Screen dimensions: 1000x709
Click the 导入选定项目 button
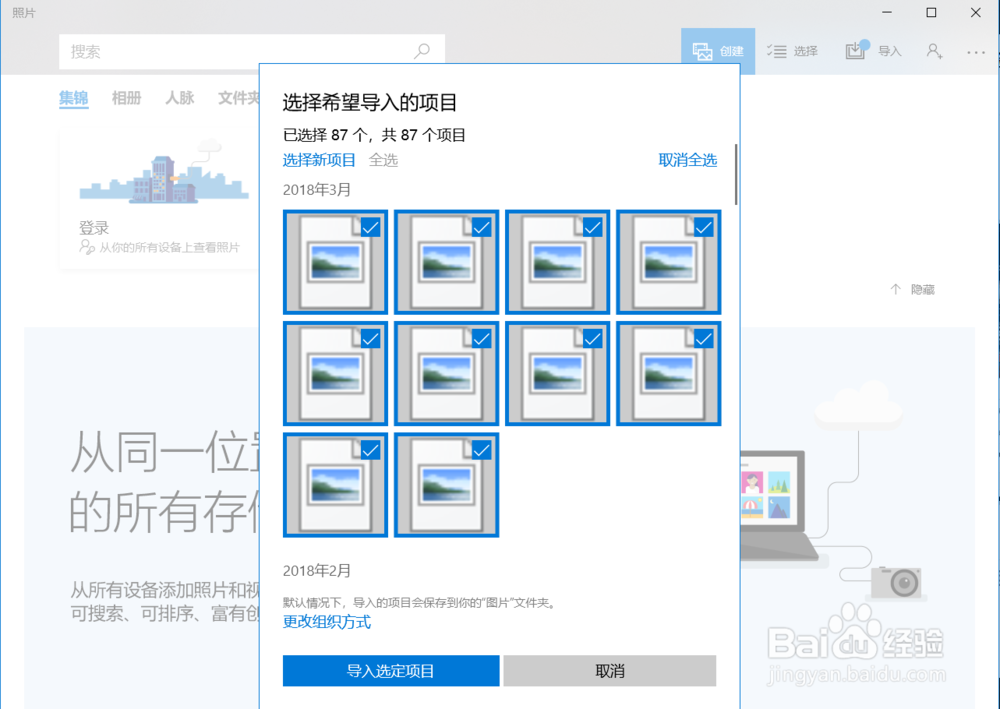tap(391, 671)
